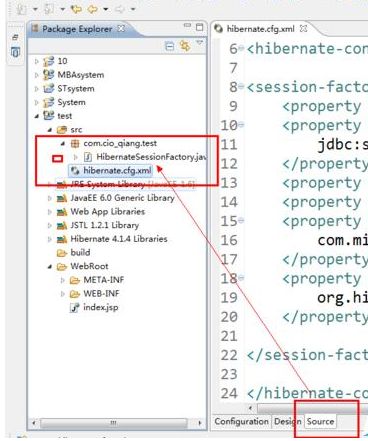Expand Hibernate 4.1.4 Libraries node

(x=50, y=239)
